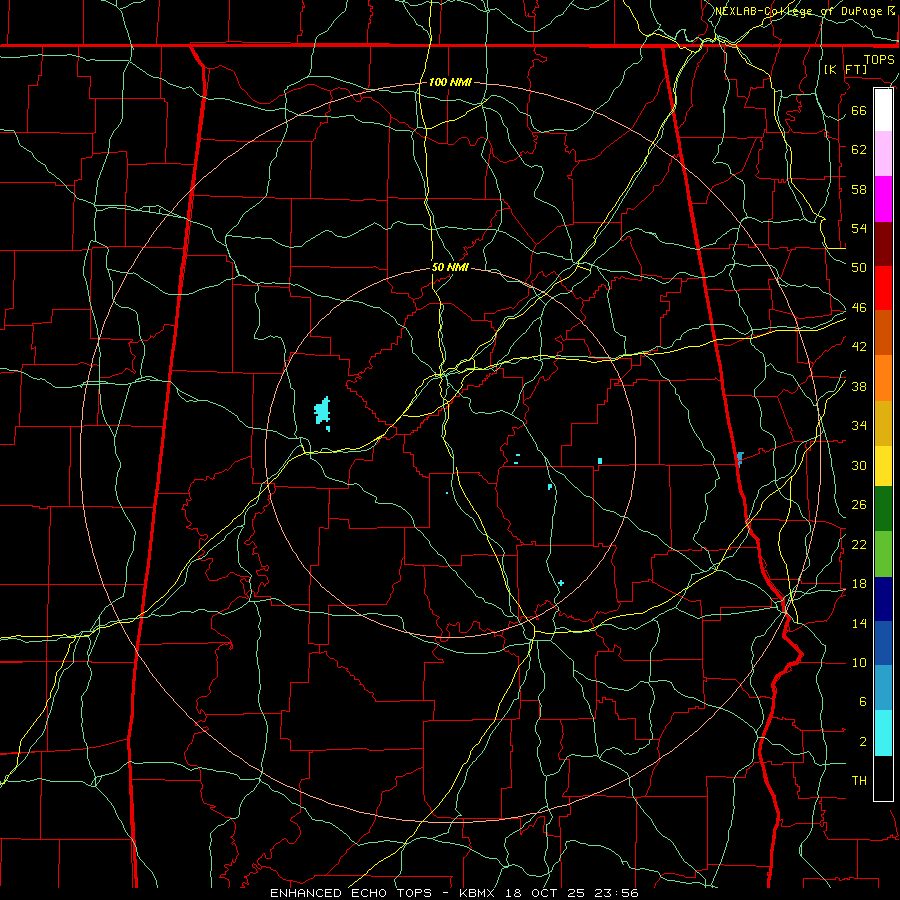Click the 'TH' threshold legend label

859,781
